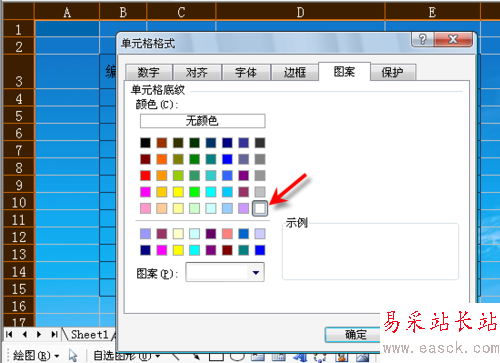The image size is (500, 363).
Task: Open the 绘图(R) drawing menu
Action: 36,356
